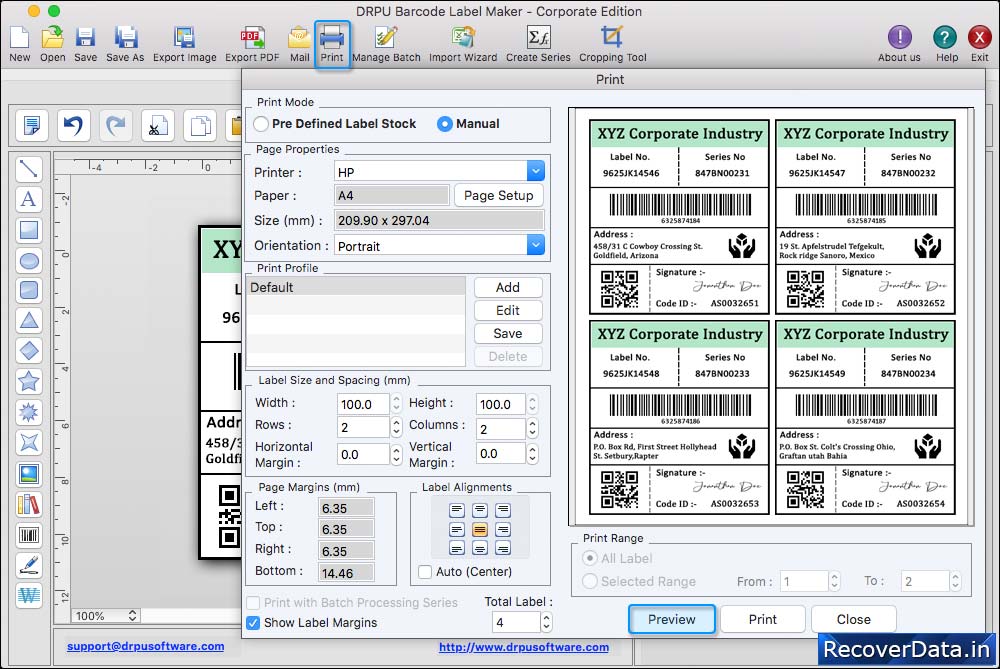Open the canvas zoom 100% selector
Viewport: 1000px width, 669px height.
105,615
